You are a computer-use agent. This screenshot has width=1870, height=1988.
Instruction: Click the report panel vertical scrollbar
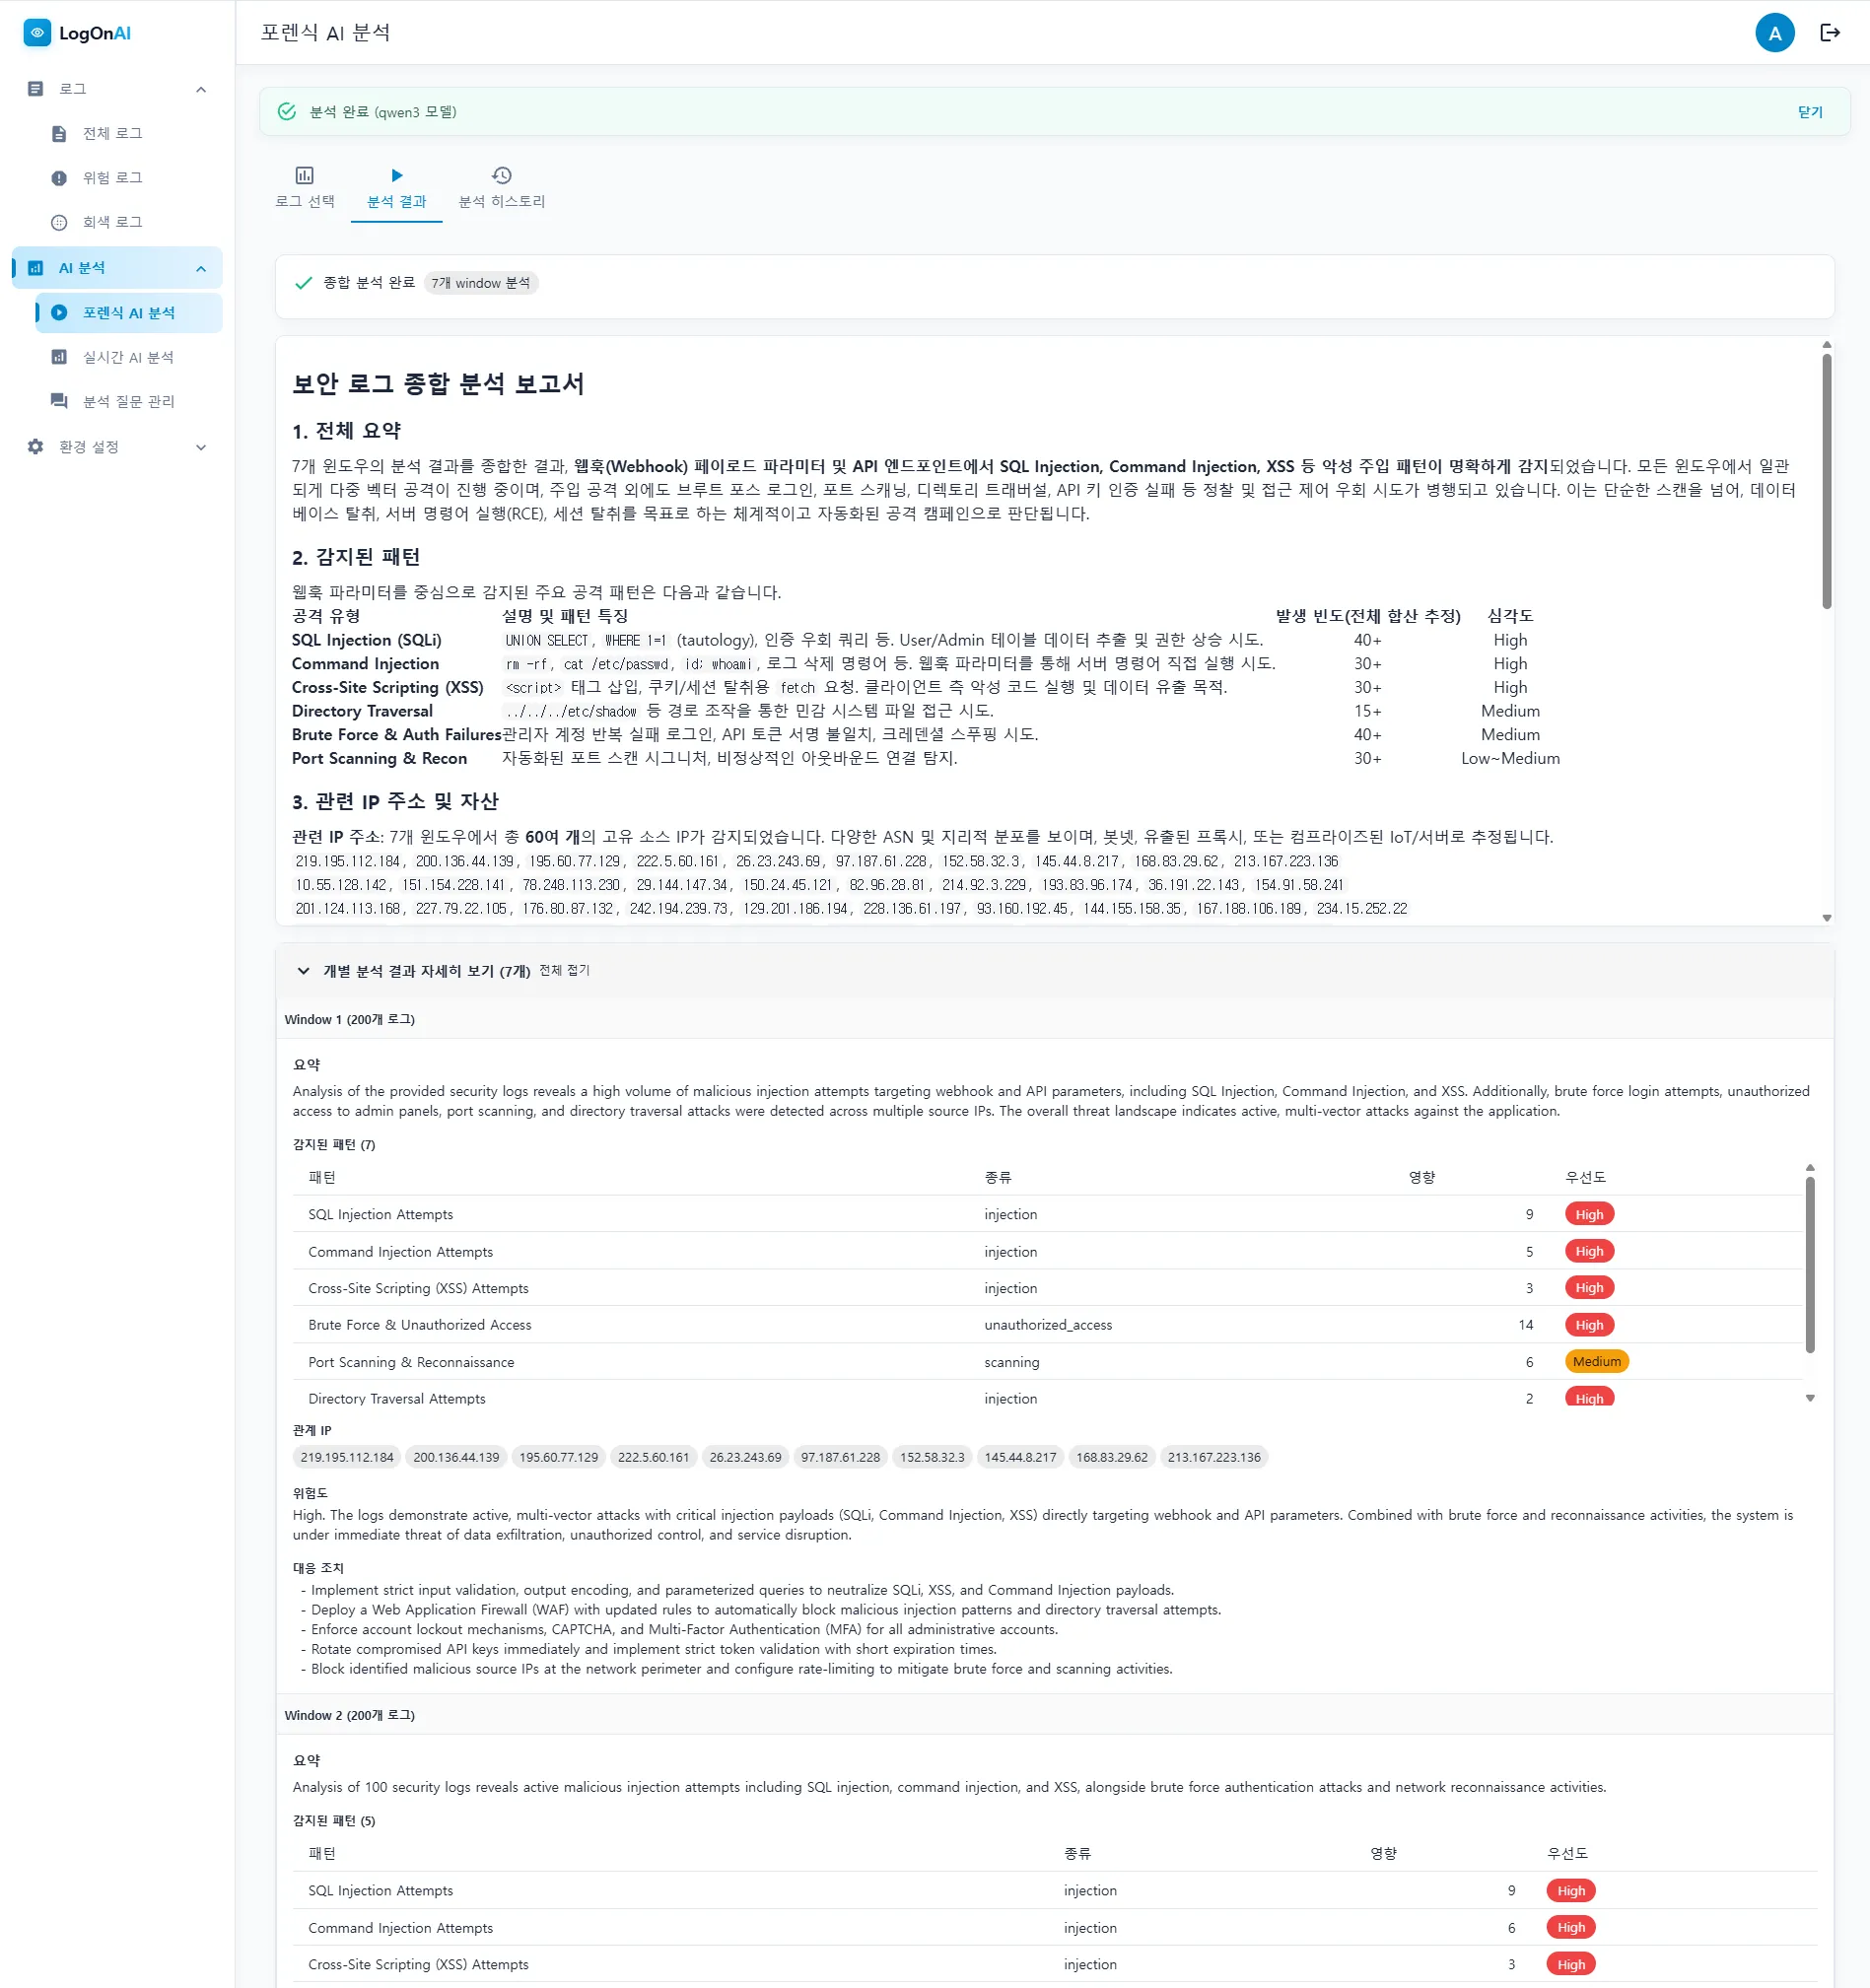click(x=1827, y=482)
